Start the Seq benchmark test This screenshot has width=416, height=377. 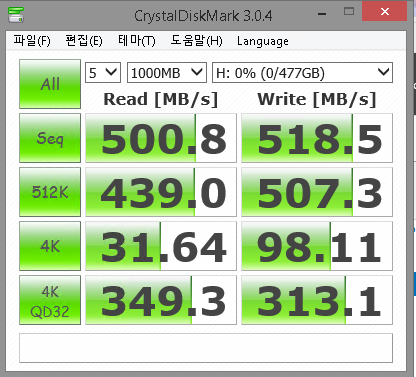tap(50, 138)
